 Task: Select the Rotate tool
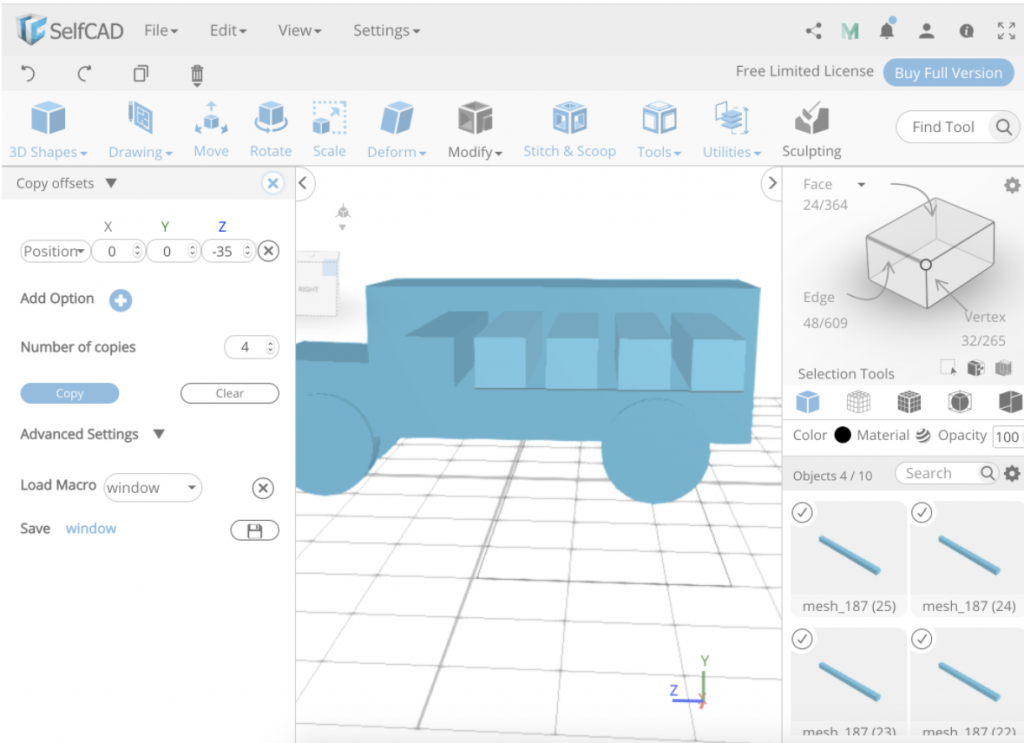(270, 127)
